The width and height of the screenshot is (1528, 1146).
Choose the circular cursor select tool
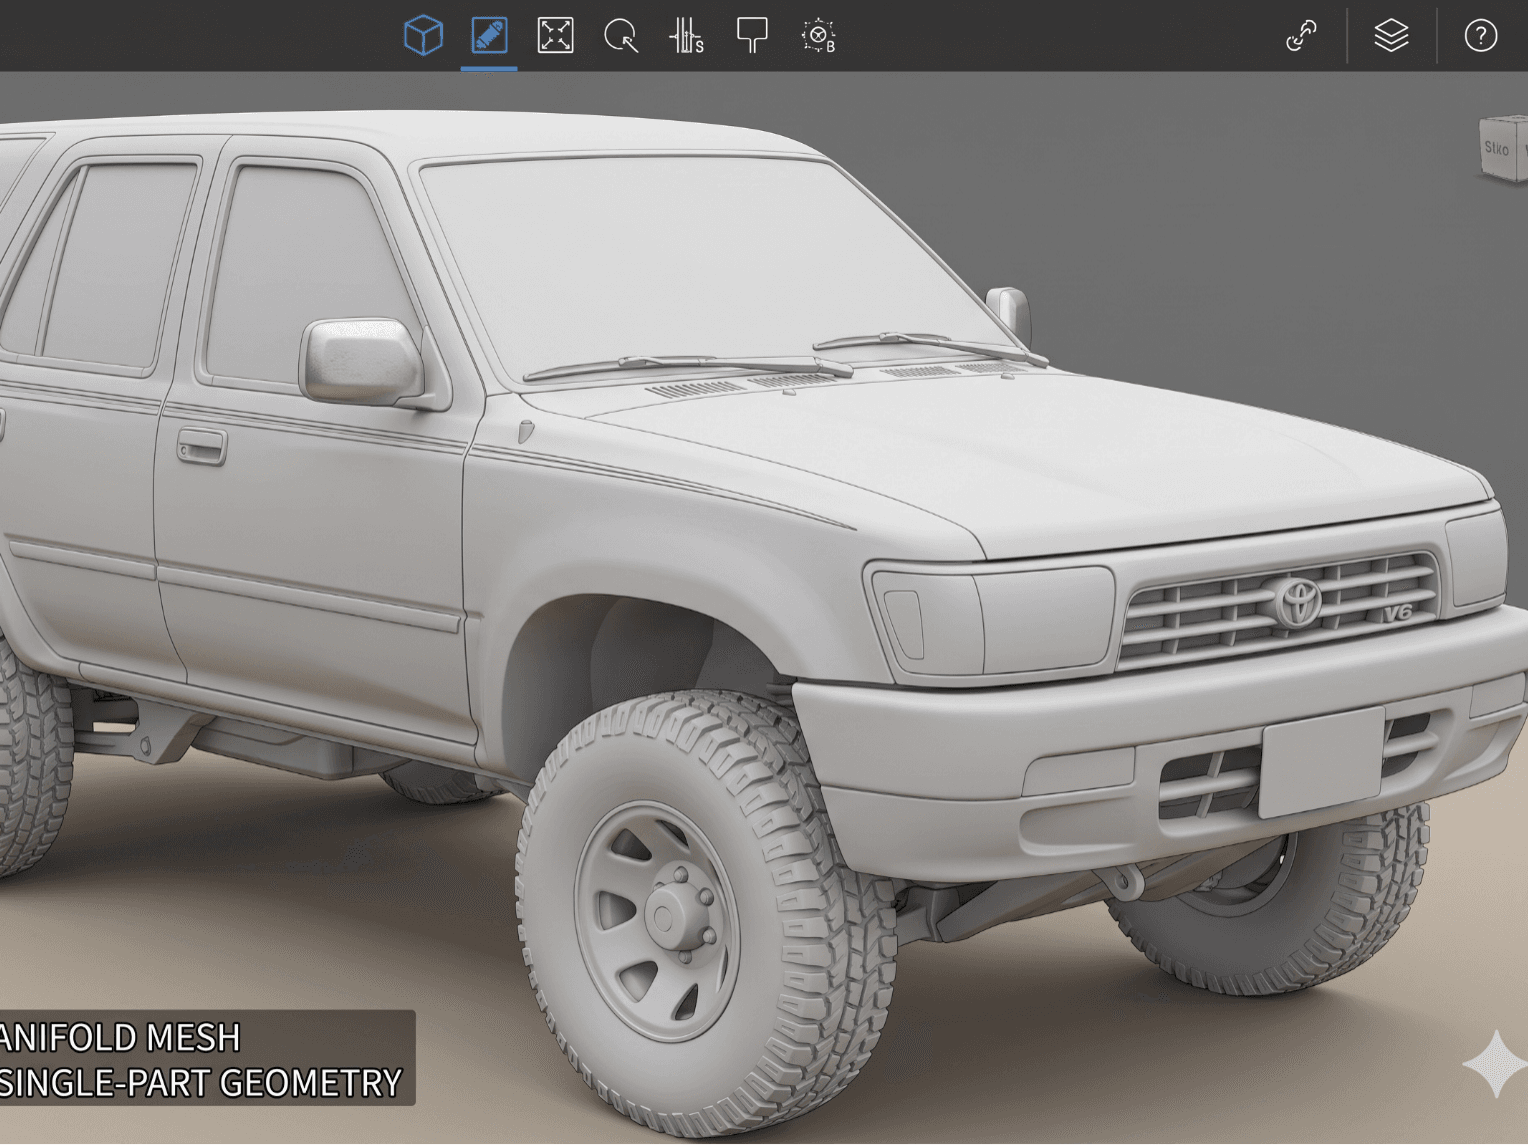[621, 37]
